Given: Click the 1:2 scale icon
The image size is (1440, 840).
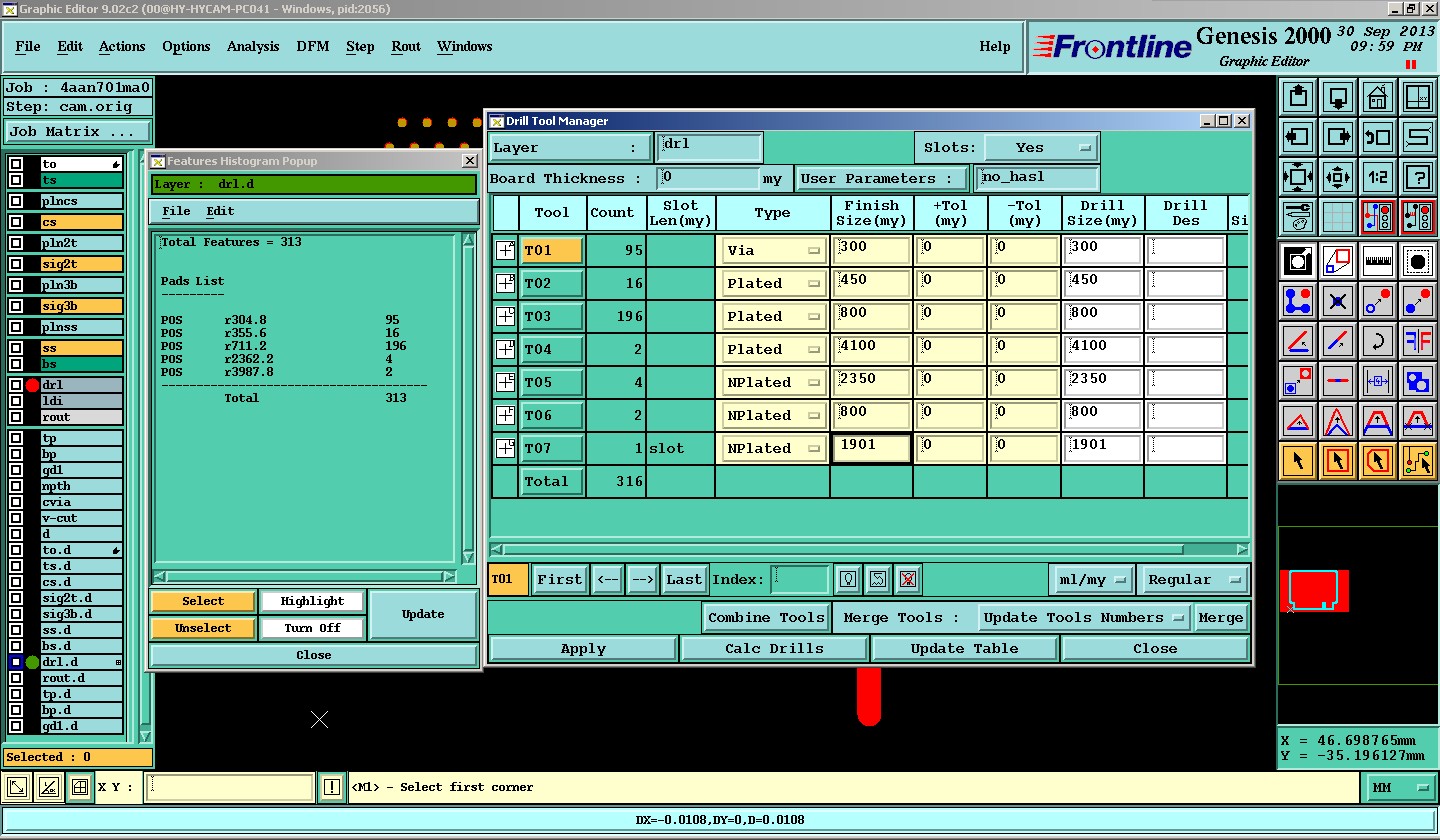Looking at the screenshot, I should coord(1378,177).
